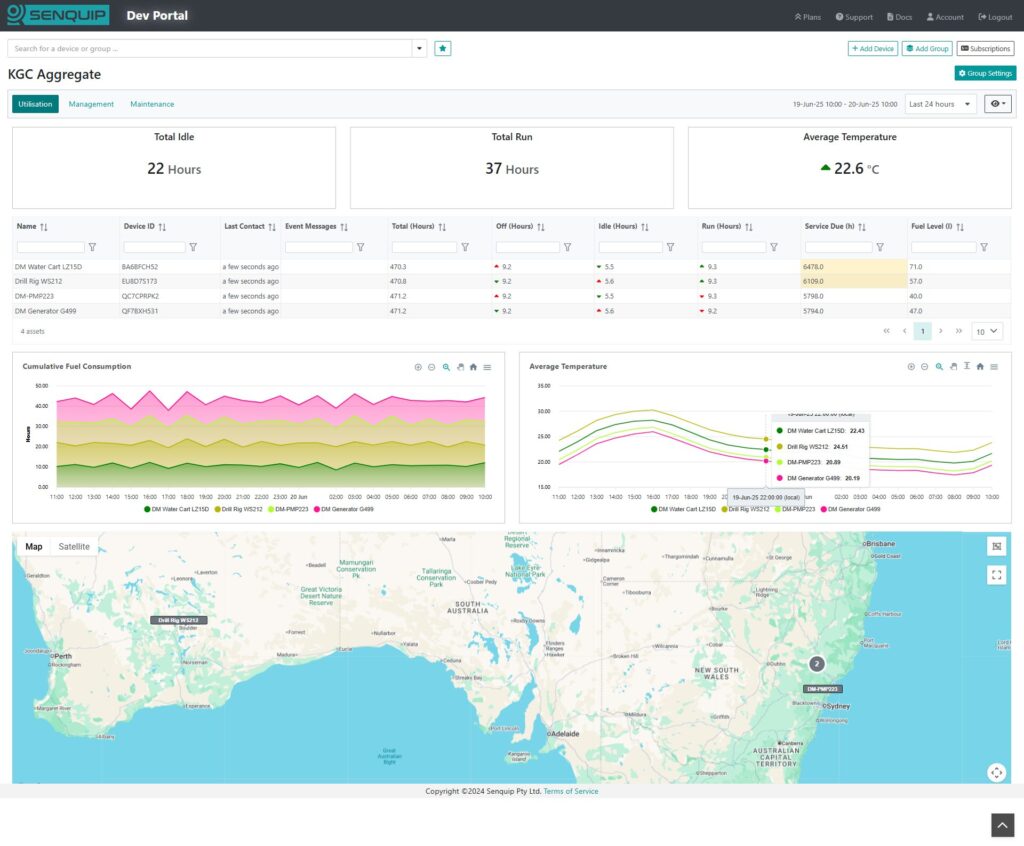The image size is (1024, 846).
Task: Click the Name column filter input field
Action: (51, 247)
